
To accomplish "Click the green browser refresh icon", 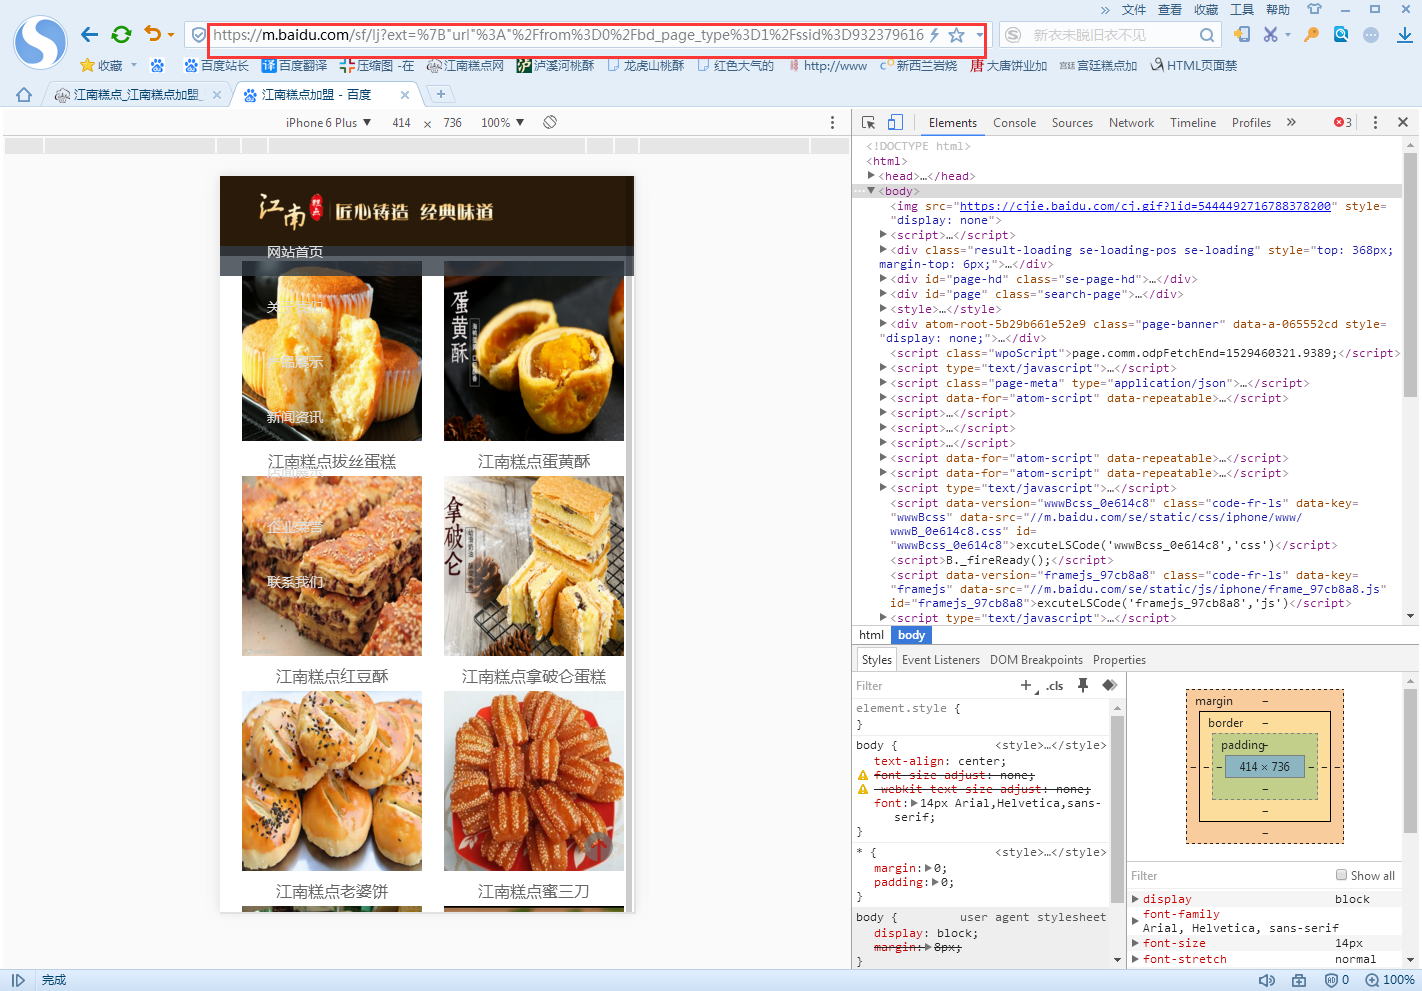I will (121, 34).
